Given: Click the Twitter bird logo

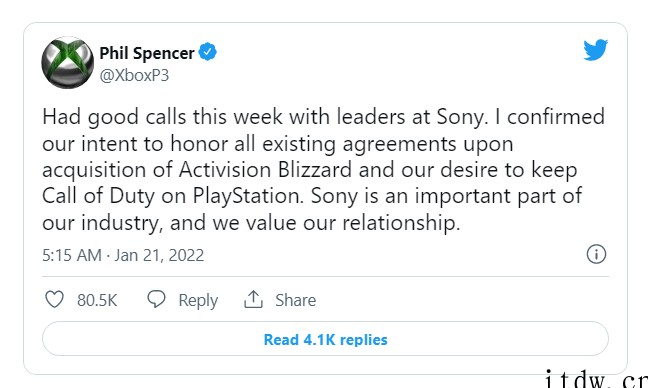Looking at the screenshot, I should coord(596,50).
